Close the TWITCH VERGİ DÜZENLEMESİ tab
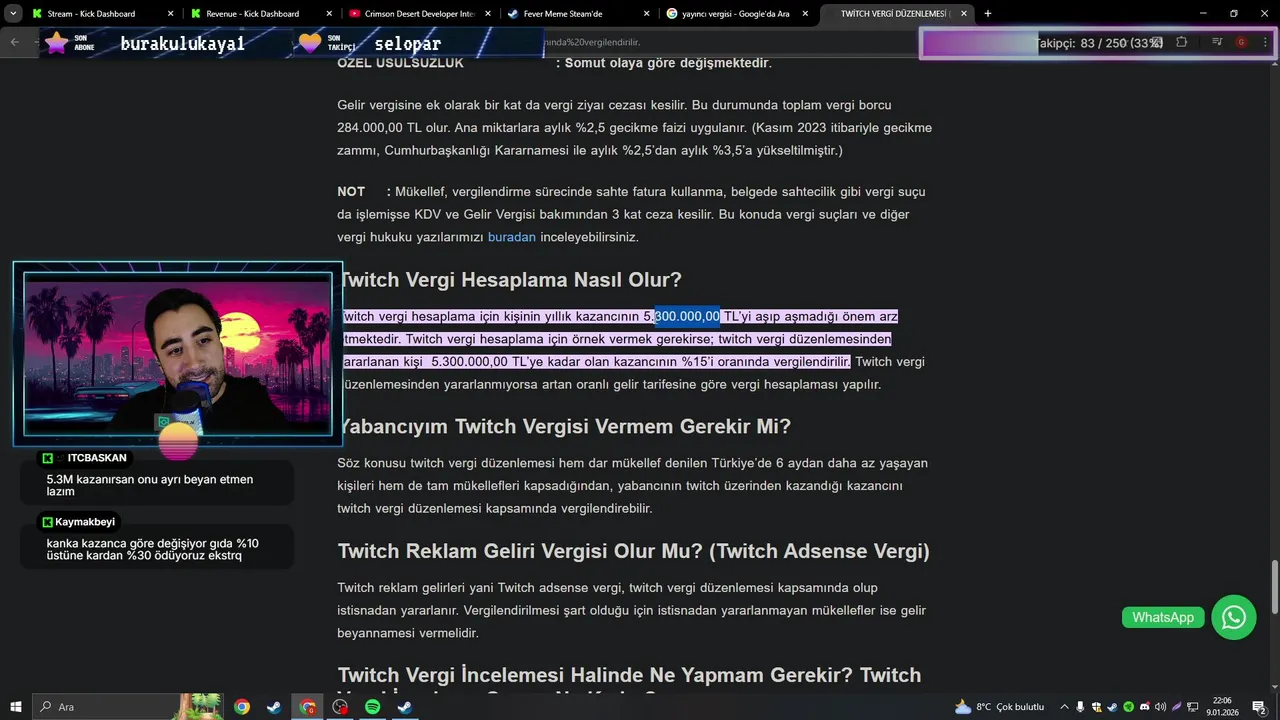Viewport: 1280px width, 720px height. tap(964, 14)
